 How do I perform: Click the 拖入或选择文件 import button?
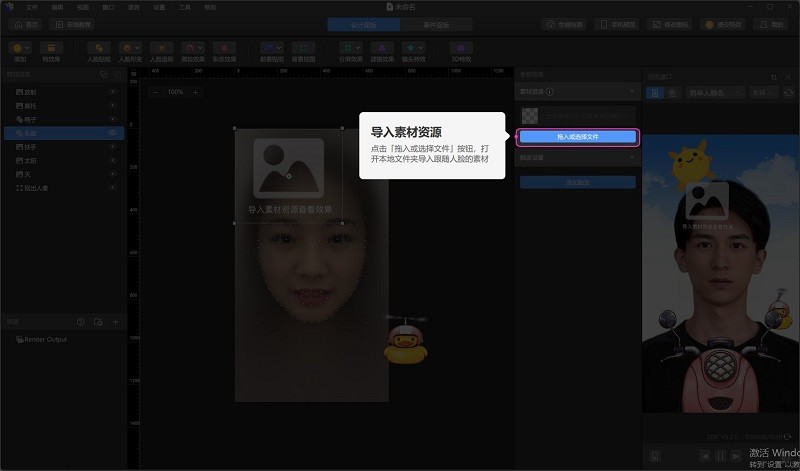tap(578, 137)
